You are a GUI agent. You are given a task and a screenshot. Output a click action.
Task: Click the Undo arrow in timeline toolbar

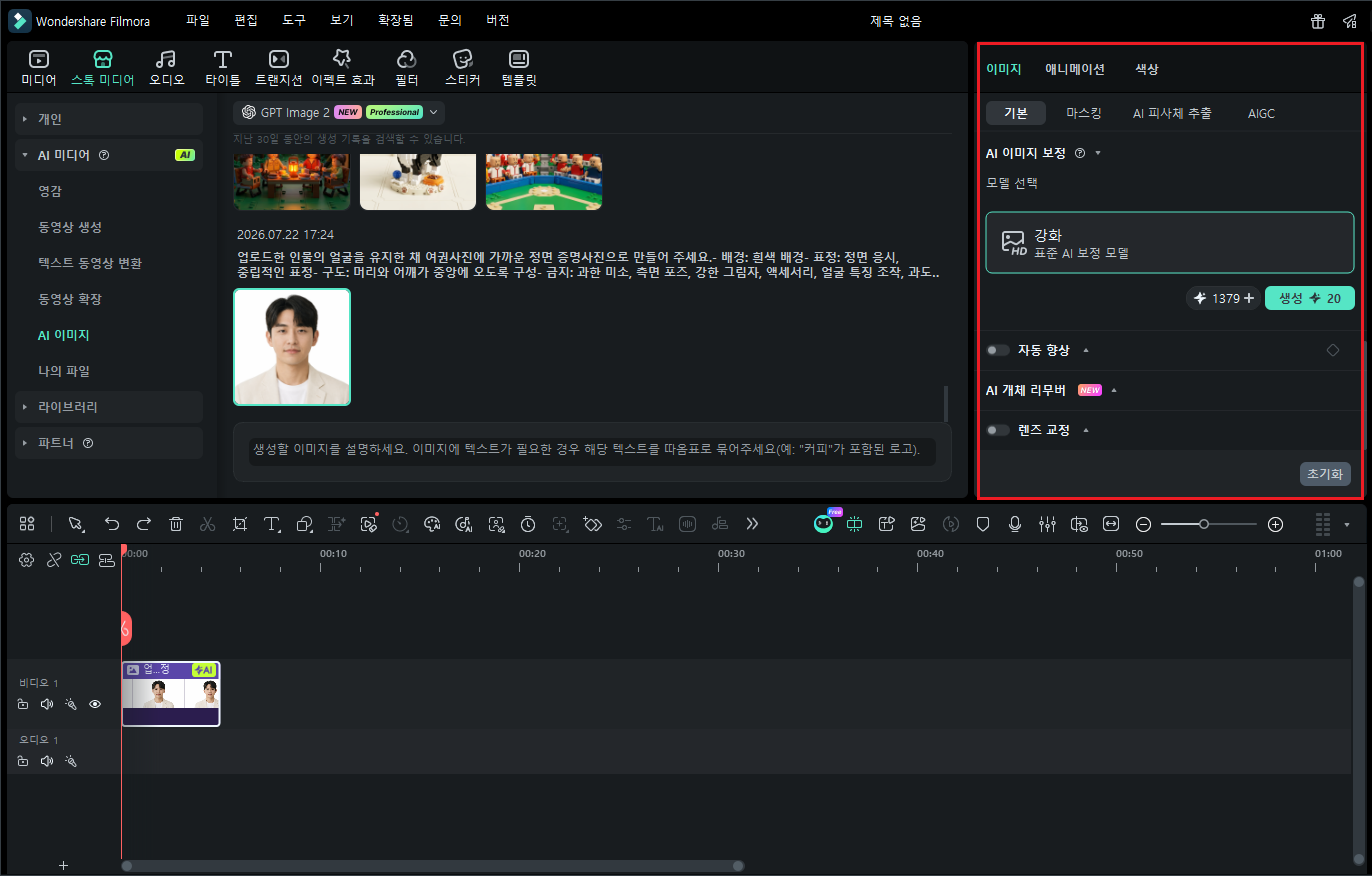pyautogui.click(x=112, y=523)
